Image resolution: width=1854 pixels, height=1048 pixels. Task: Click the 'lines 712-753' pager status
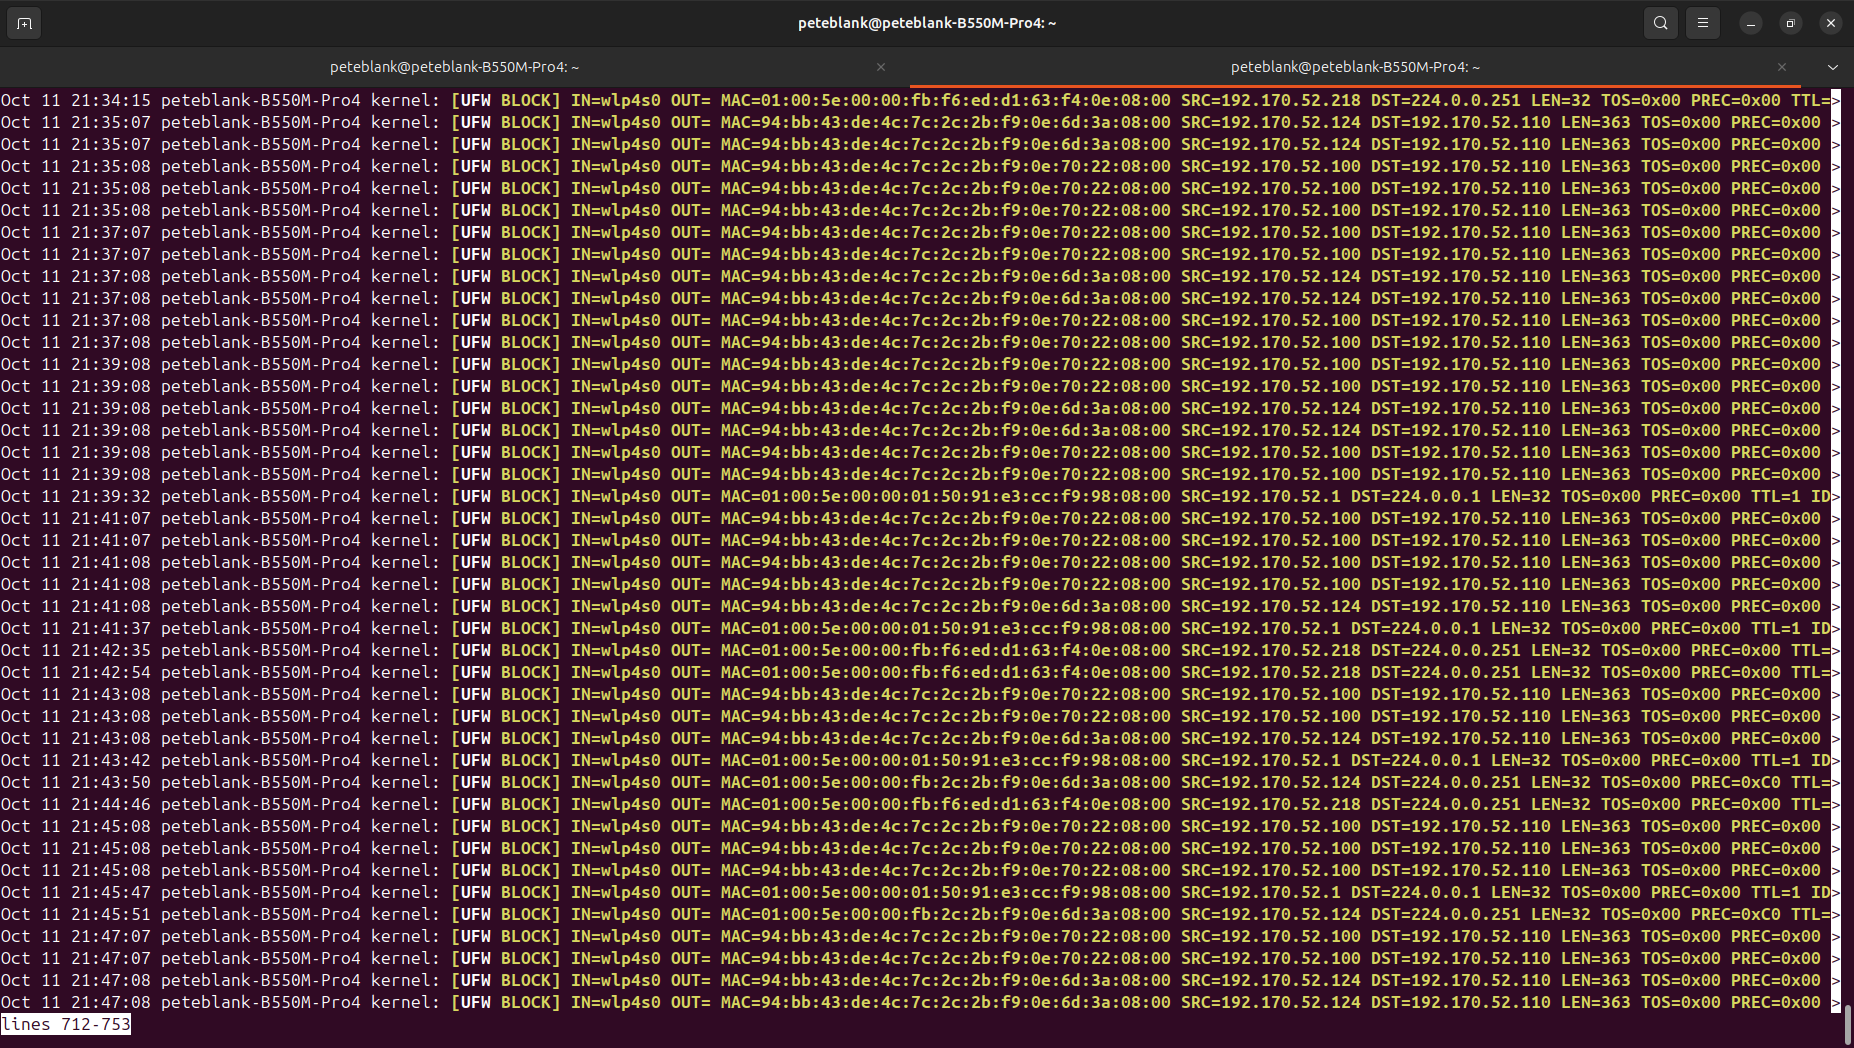(66, 1024)
